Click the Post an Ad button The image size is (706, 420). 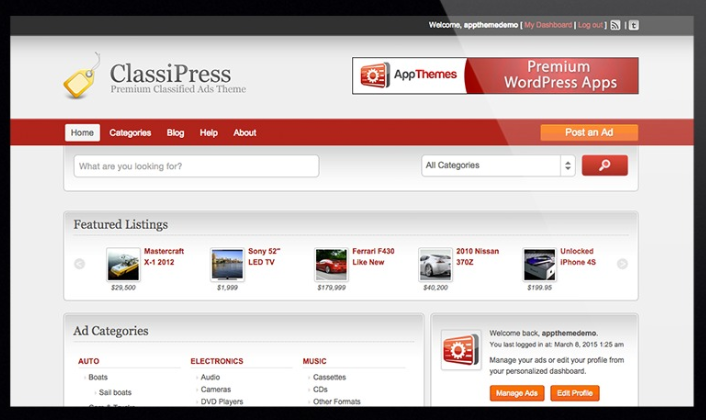coord(589,132)
